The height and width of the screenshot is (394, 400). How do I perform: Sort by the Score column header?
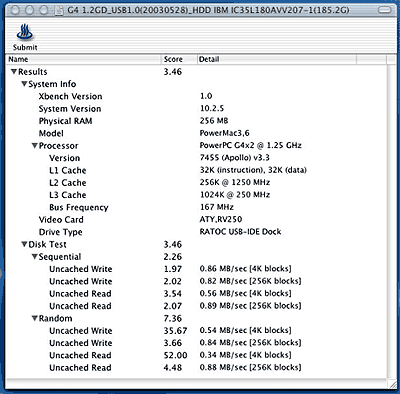(x=179, y=59)
